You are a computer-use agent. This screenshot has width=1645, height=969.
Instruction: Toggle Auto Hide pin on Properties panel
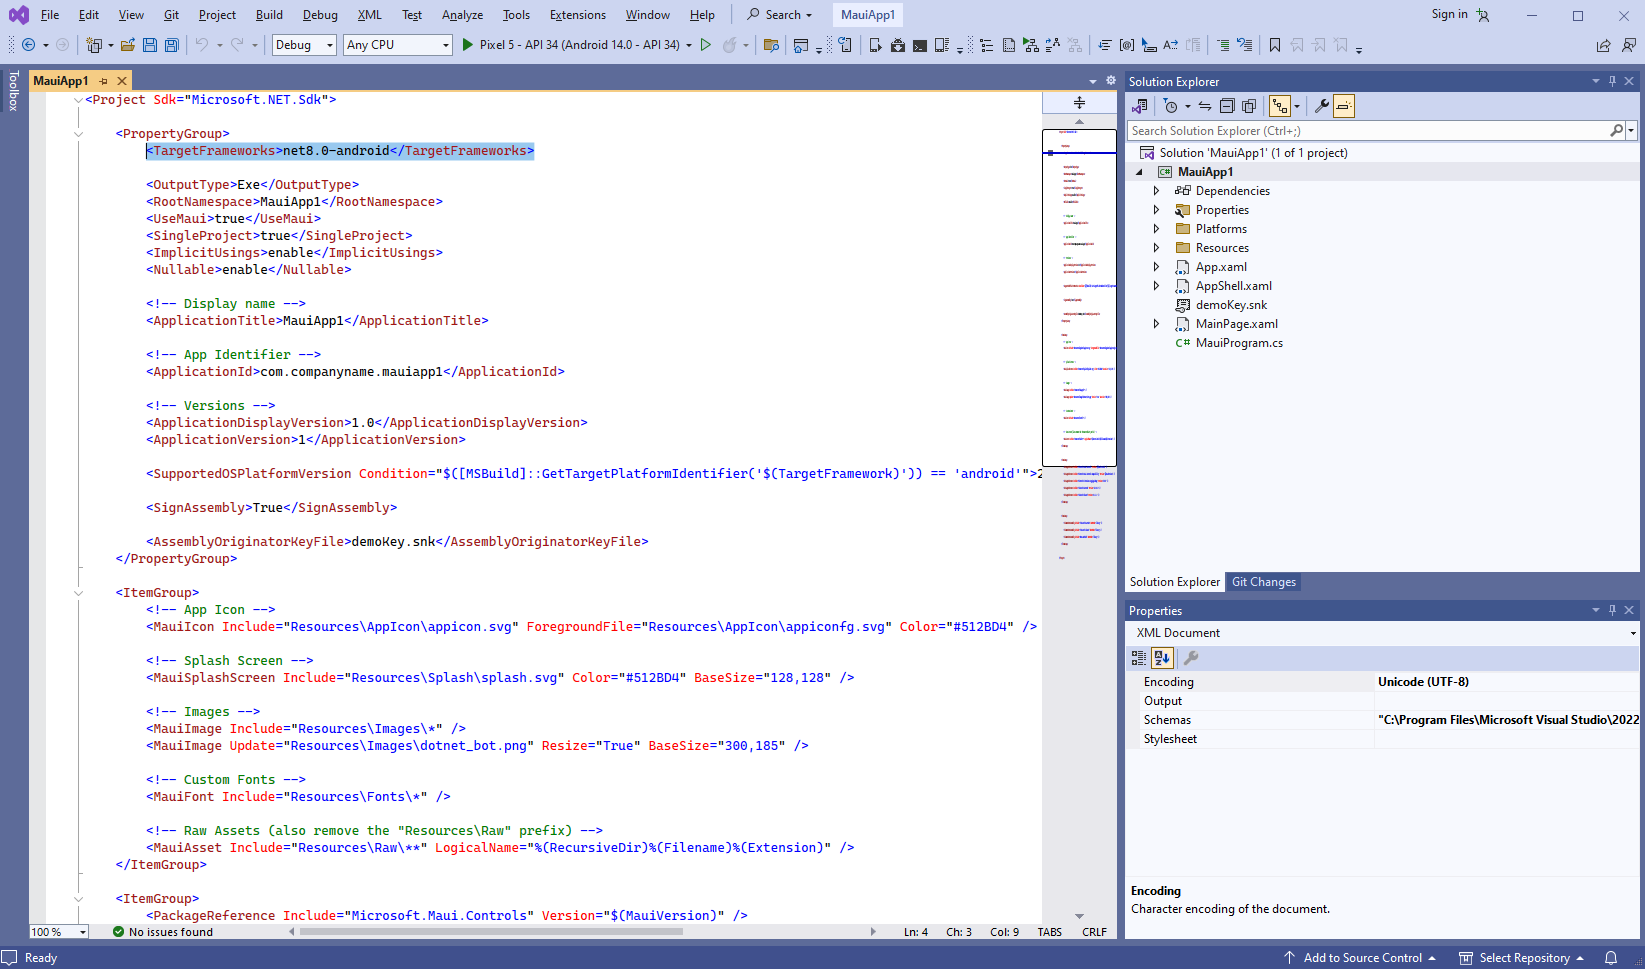pyautogui.click(x=1613, y=610)
